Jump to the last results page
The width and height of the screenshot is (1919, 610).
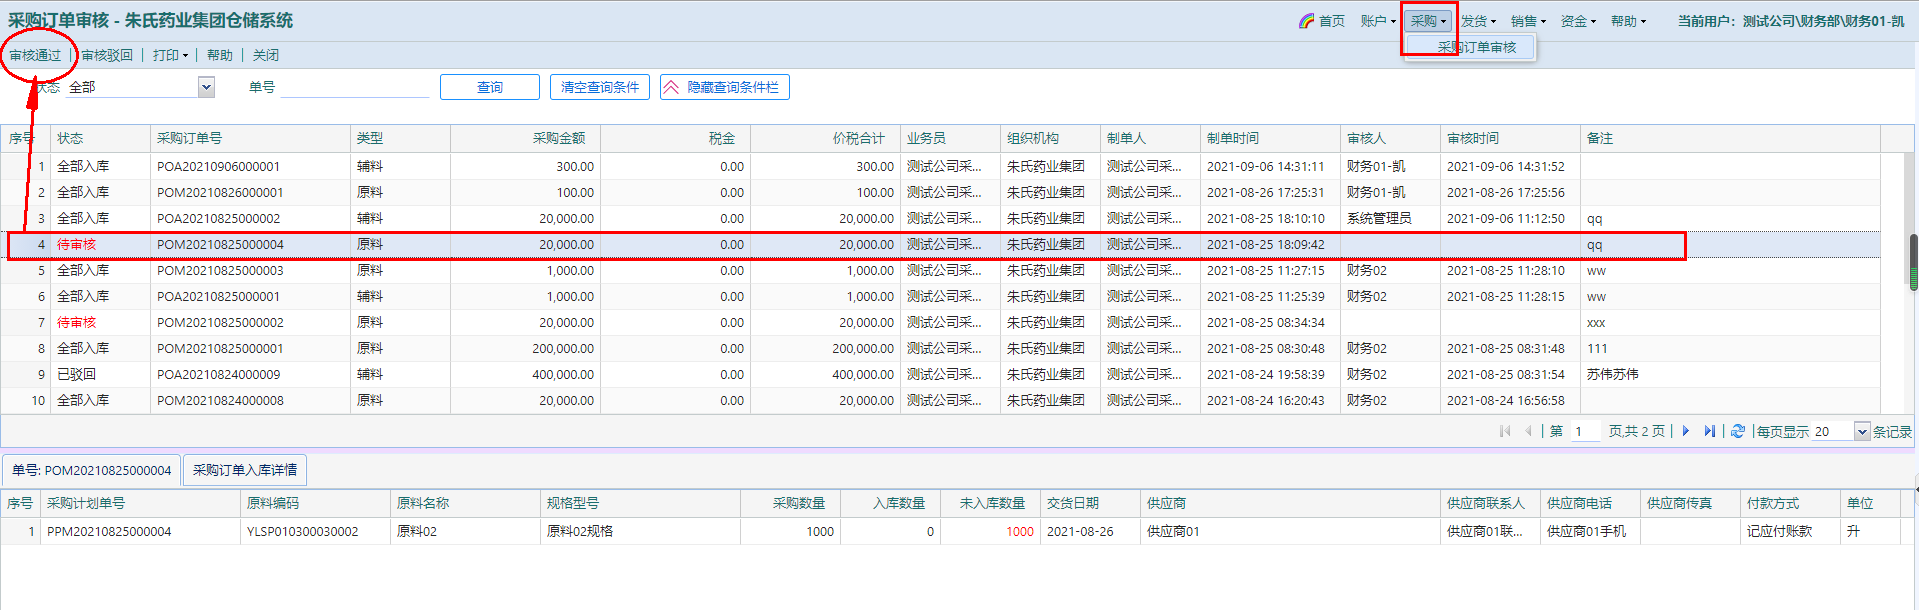coord(1709,431)
